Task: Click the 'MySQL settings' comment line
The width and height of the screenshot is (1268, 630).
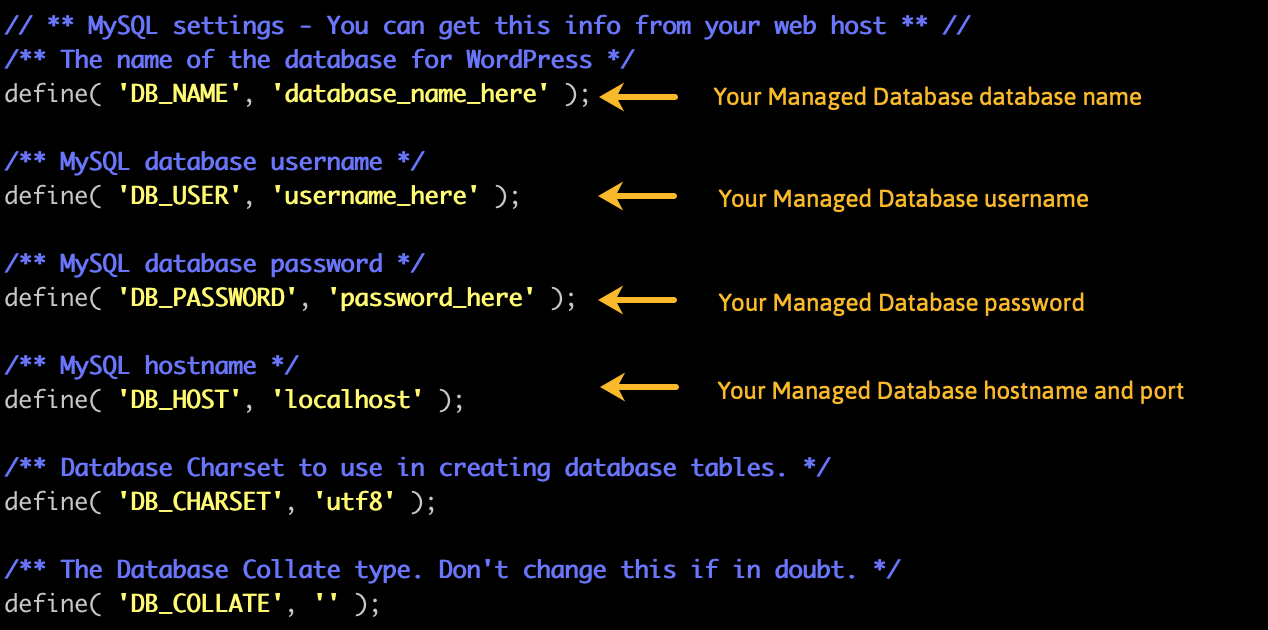Action: point(487,25)
